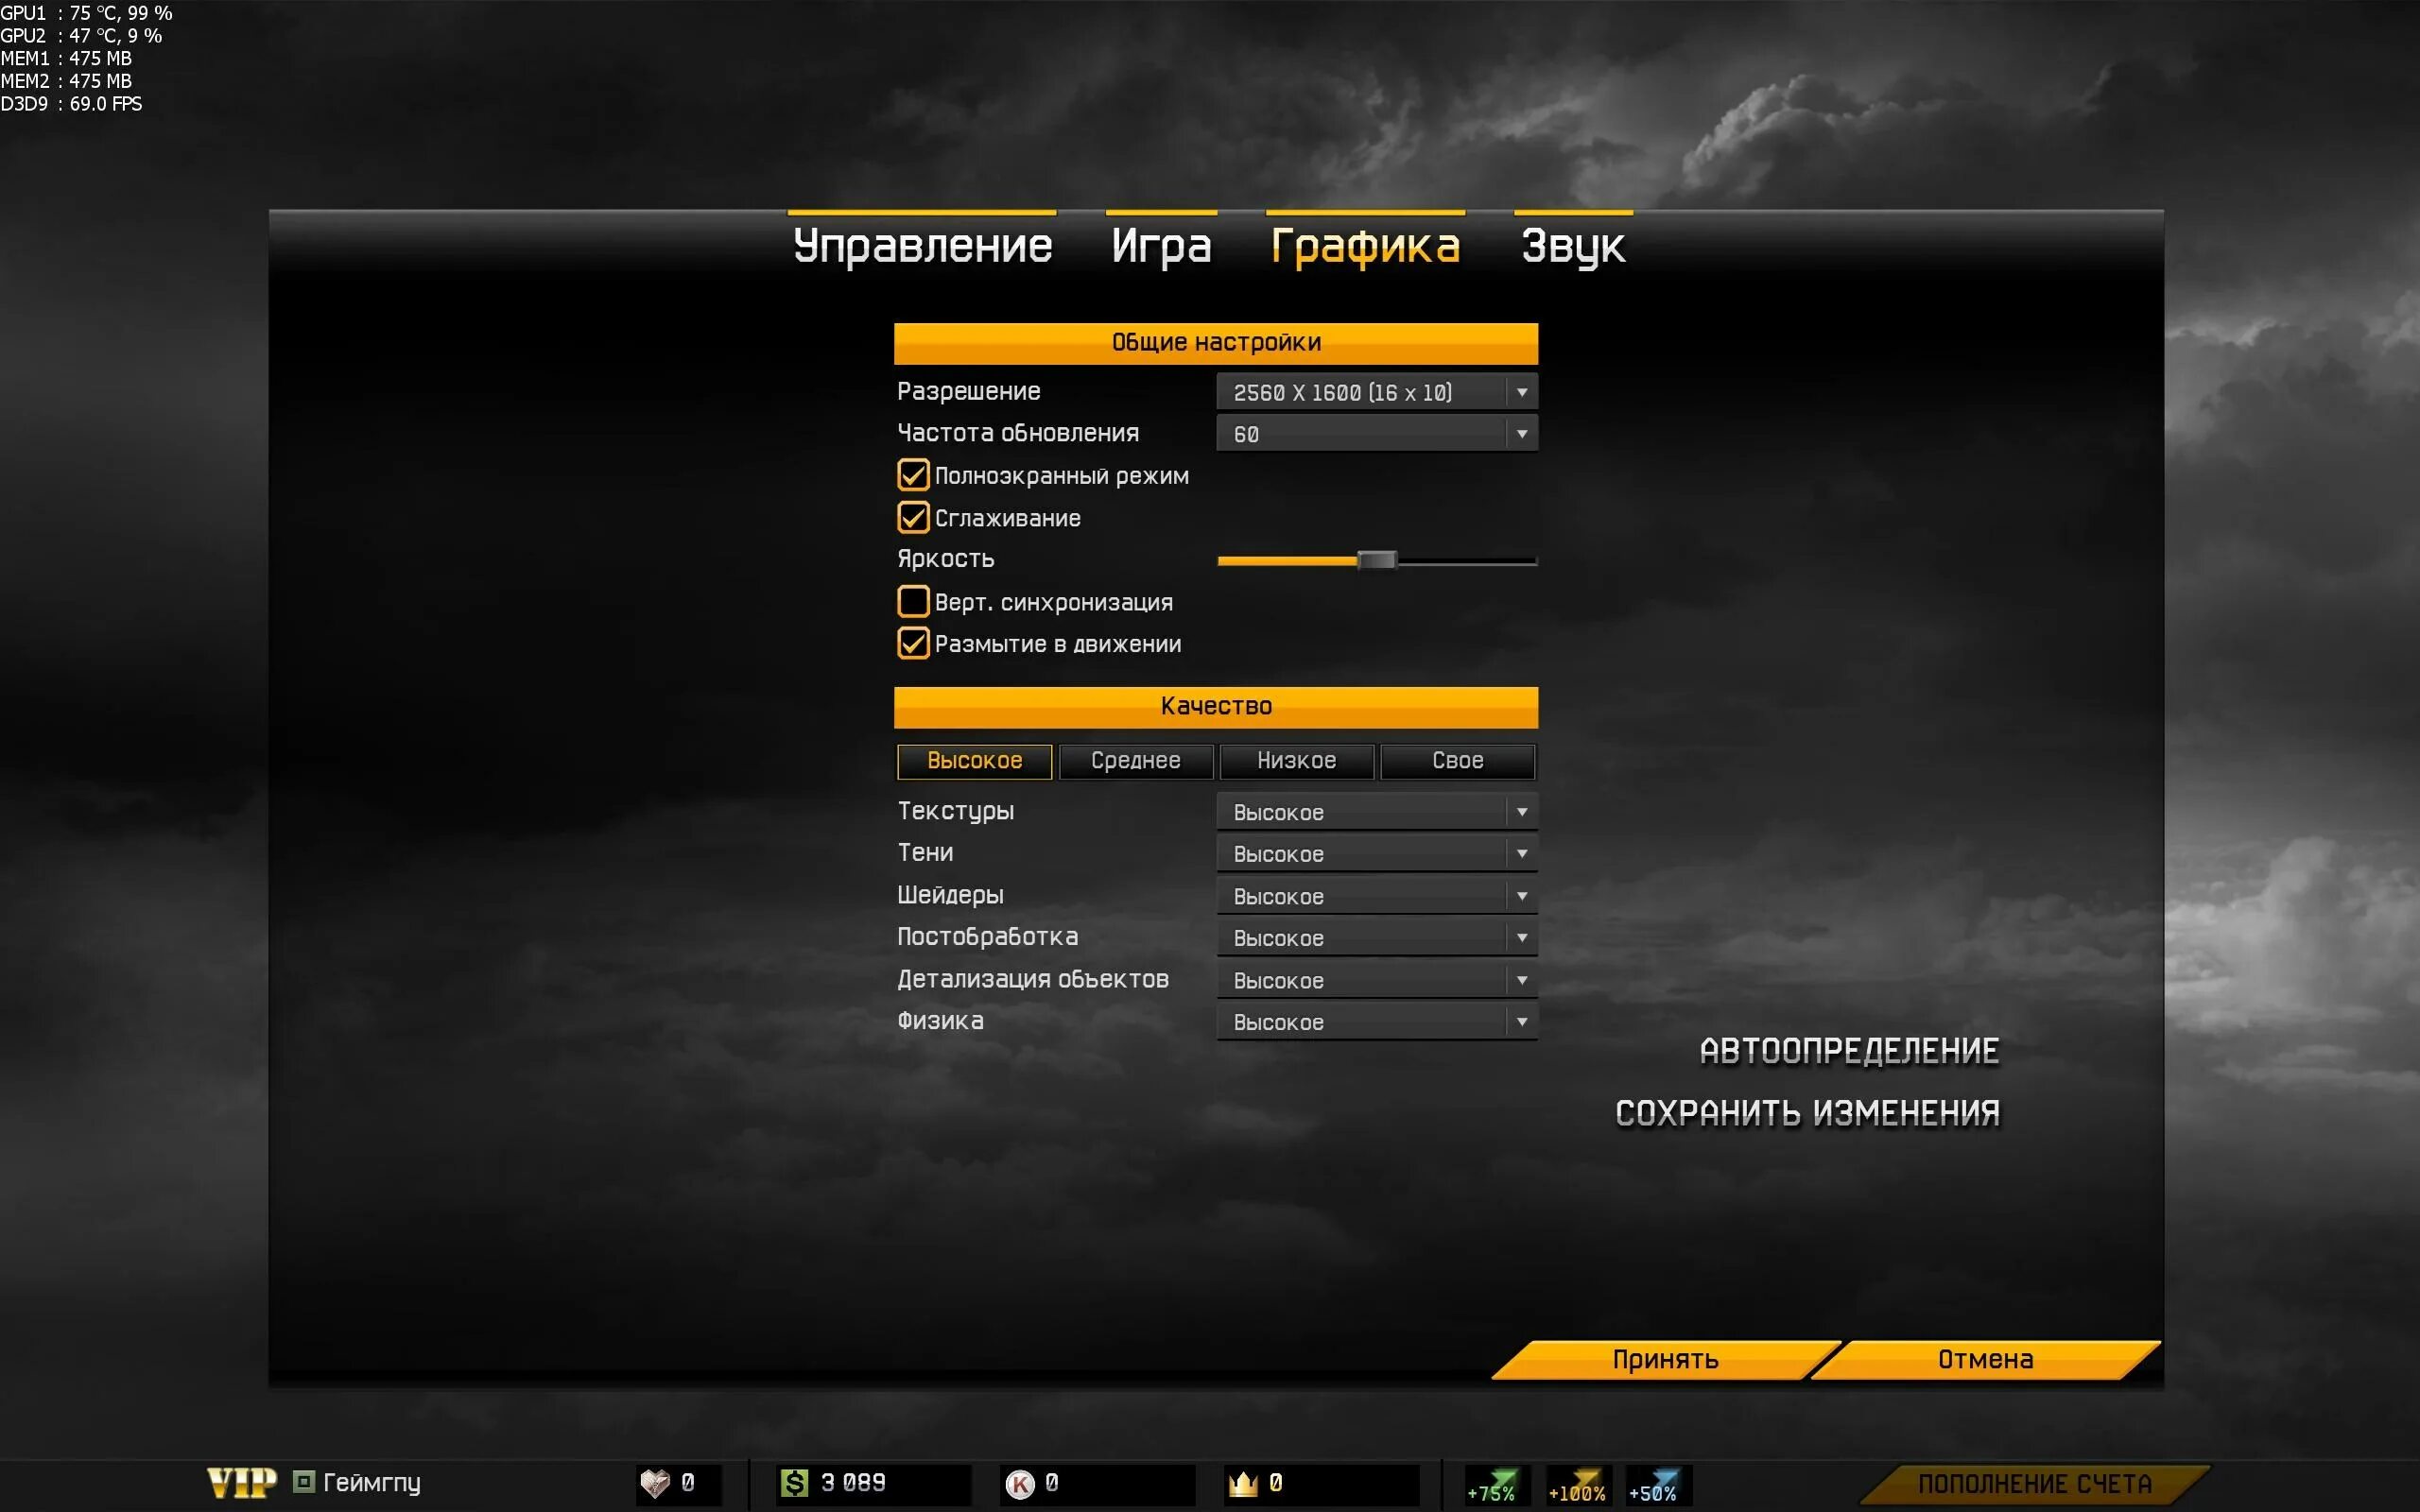Click the green dollar currency icon
This screenshot has width=2420, height=1512.
tap(794, 1483)
